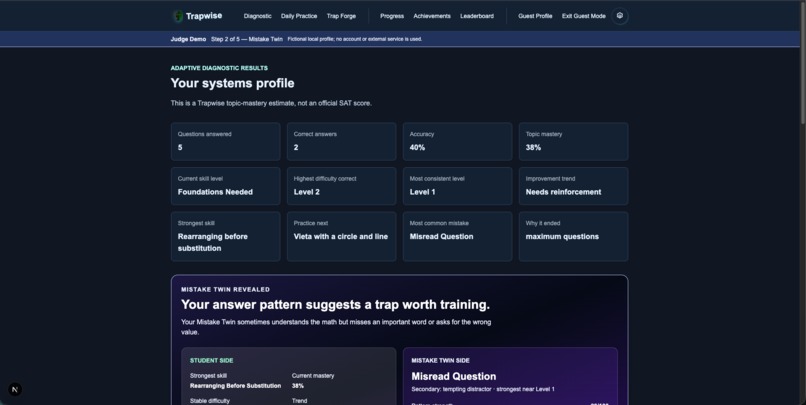The image size is (806, 405).
Task: Click the 'ADAPTIVE DIAGNOSTIC RESULTS' label
Action: [x=219, y=68]
